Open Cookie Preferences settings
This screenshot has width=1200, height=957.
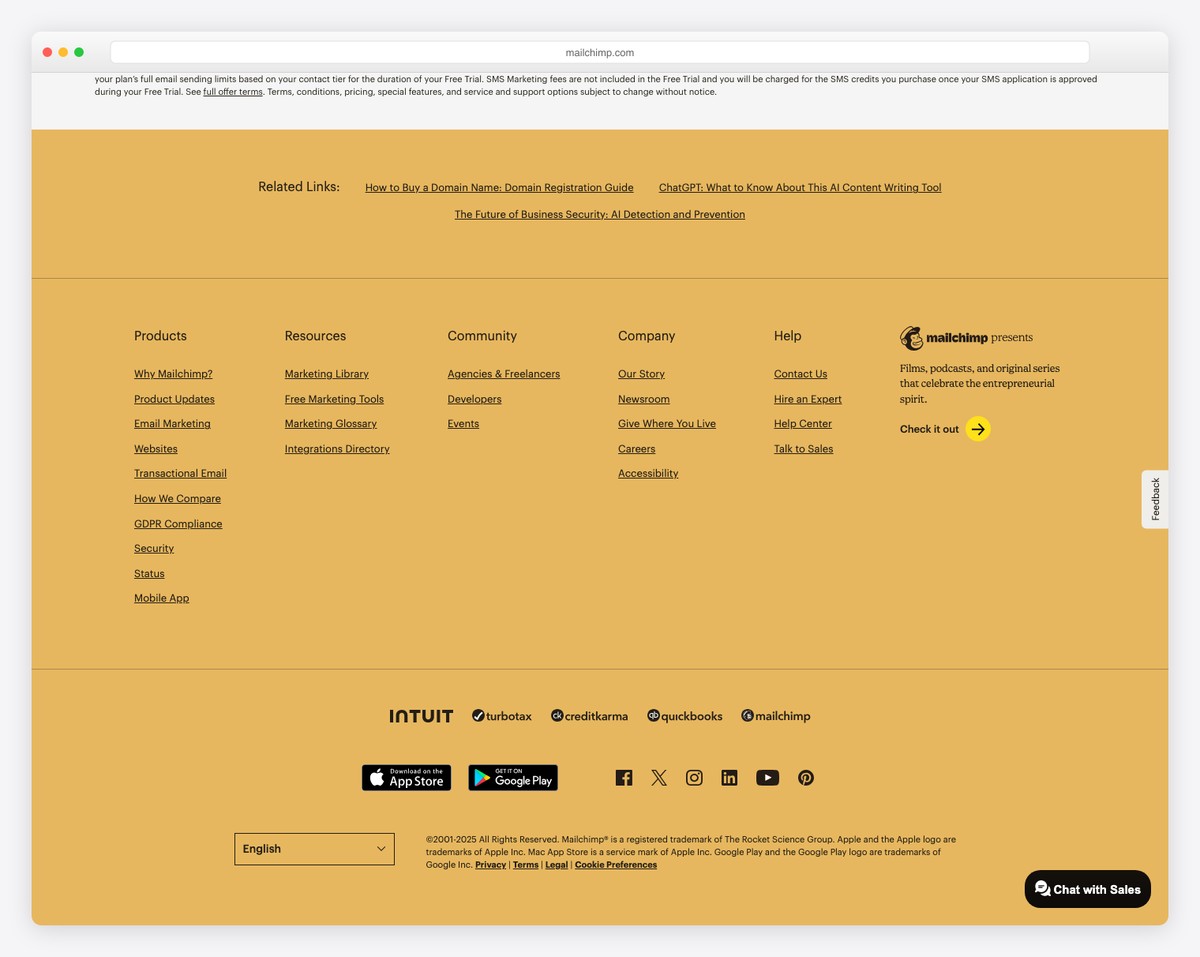[x=615, y=864]
